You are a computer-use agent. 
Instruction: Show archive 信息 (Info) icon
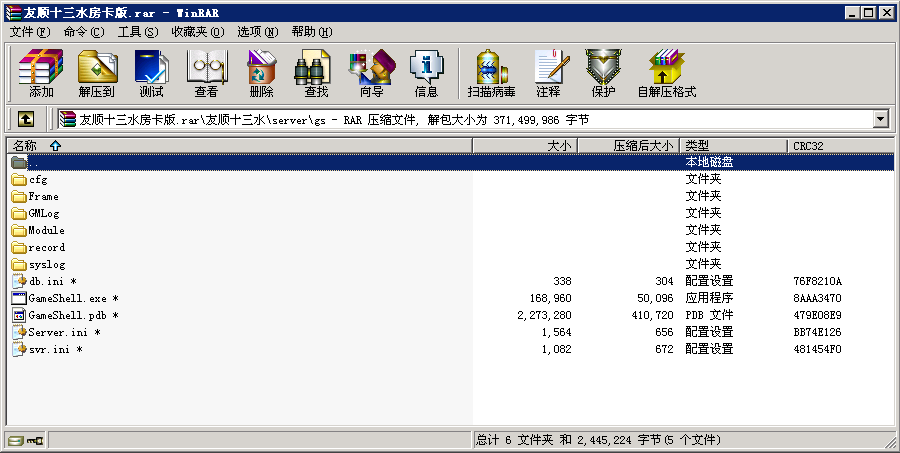(426, 74)
